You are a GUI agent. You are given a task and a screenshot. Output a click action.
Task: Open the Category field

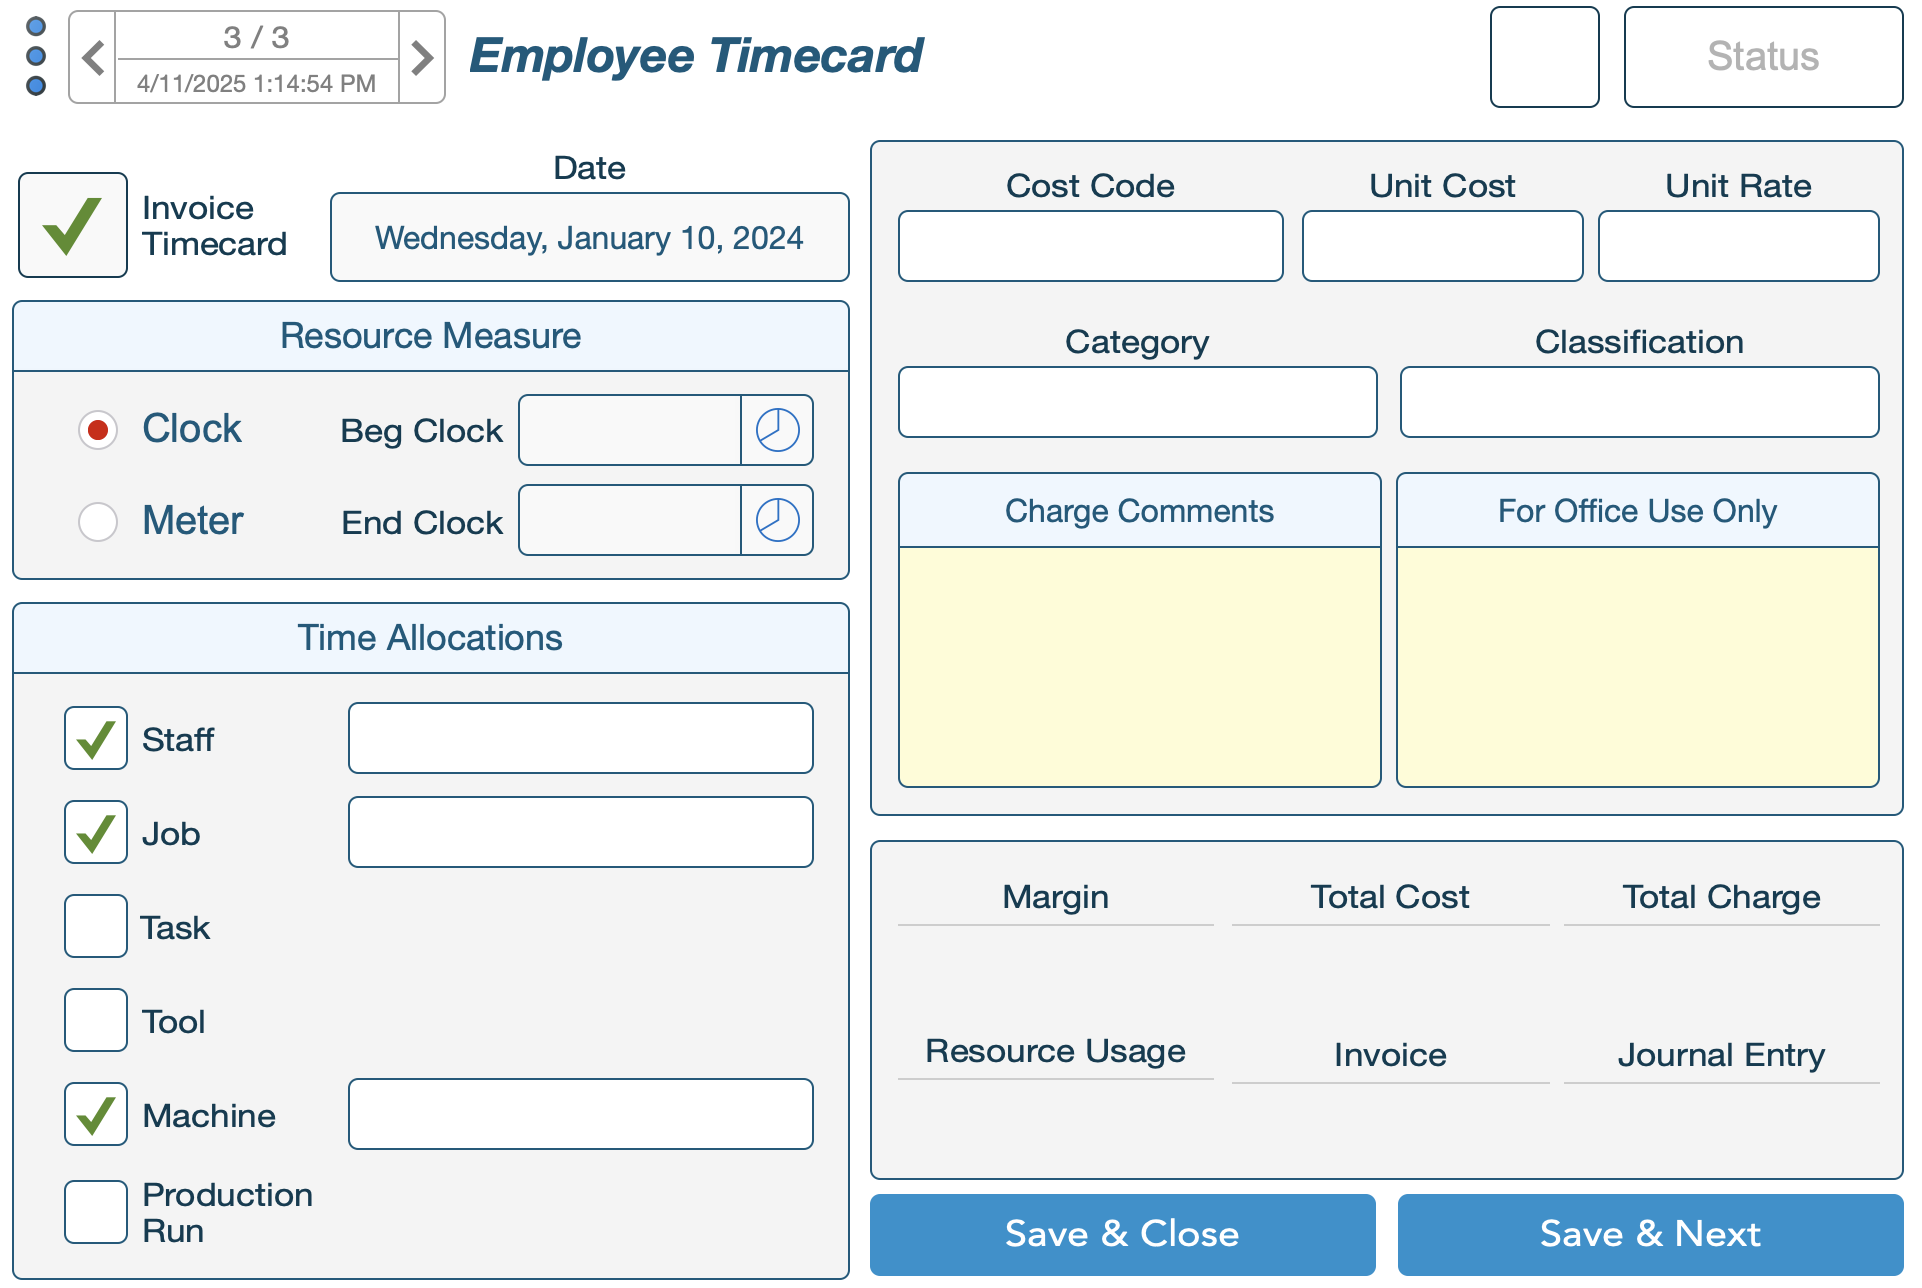pyautogui.click(x=1137, y=402)
